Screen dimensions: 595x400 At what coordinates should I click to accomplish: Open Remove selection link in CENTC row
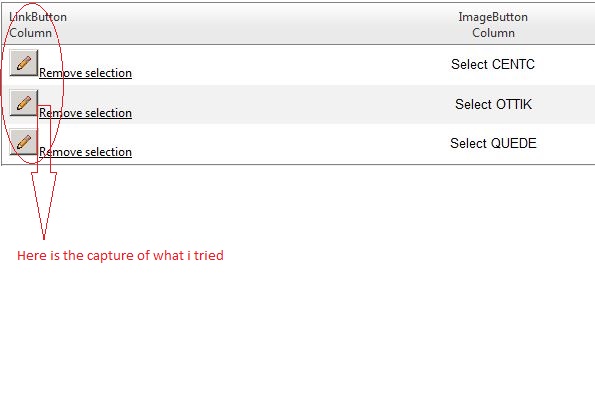(85, 72)
